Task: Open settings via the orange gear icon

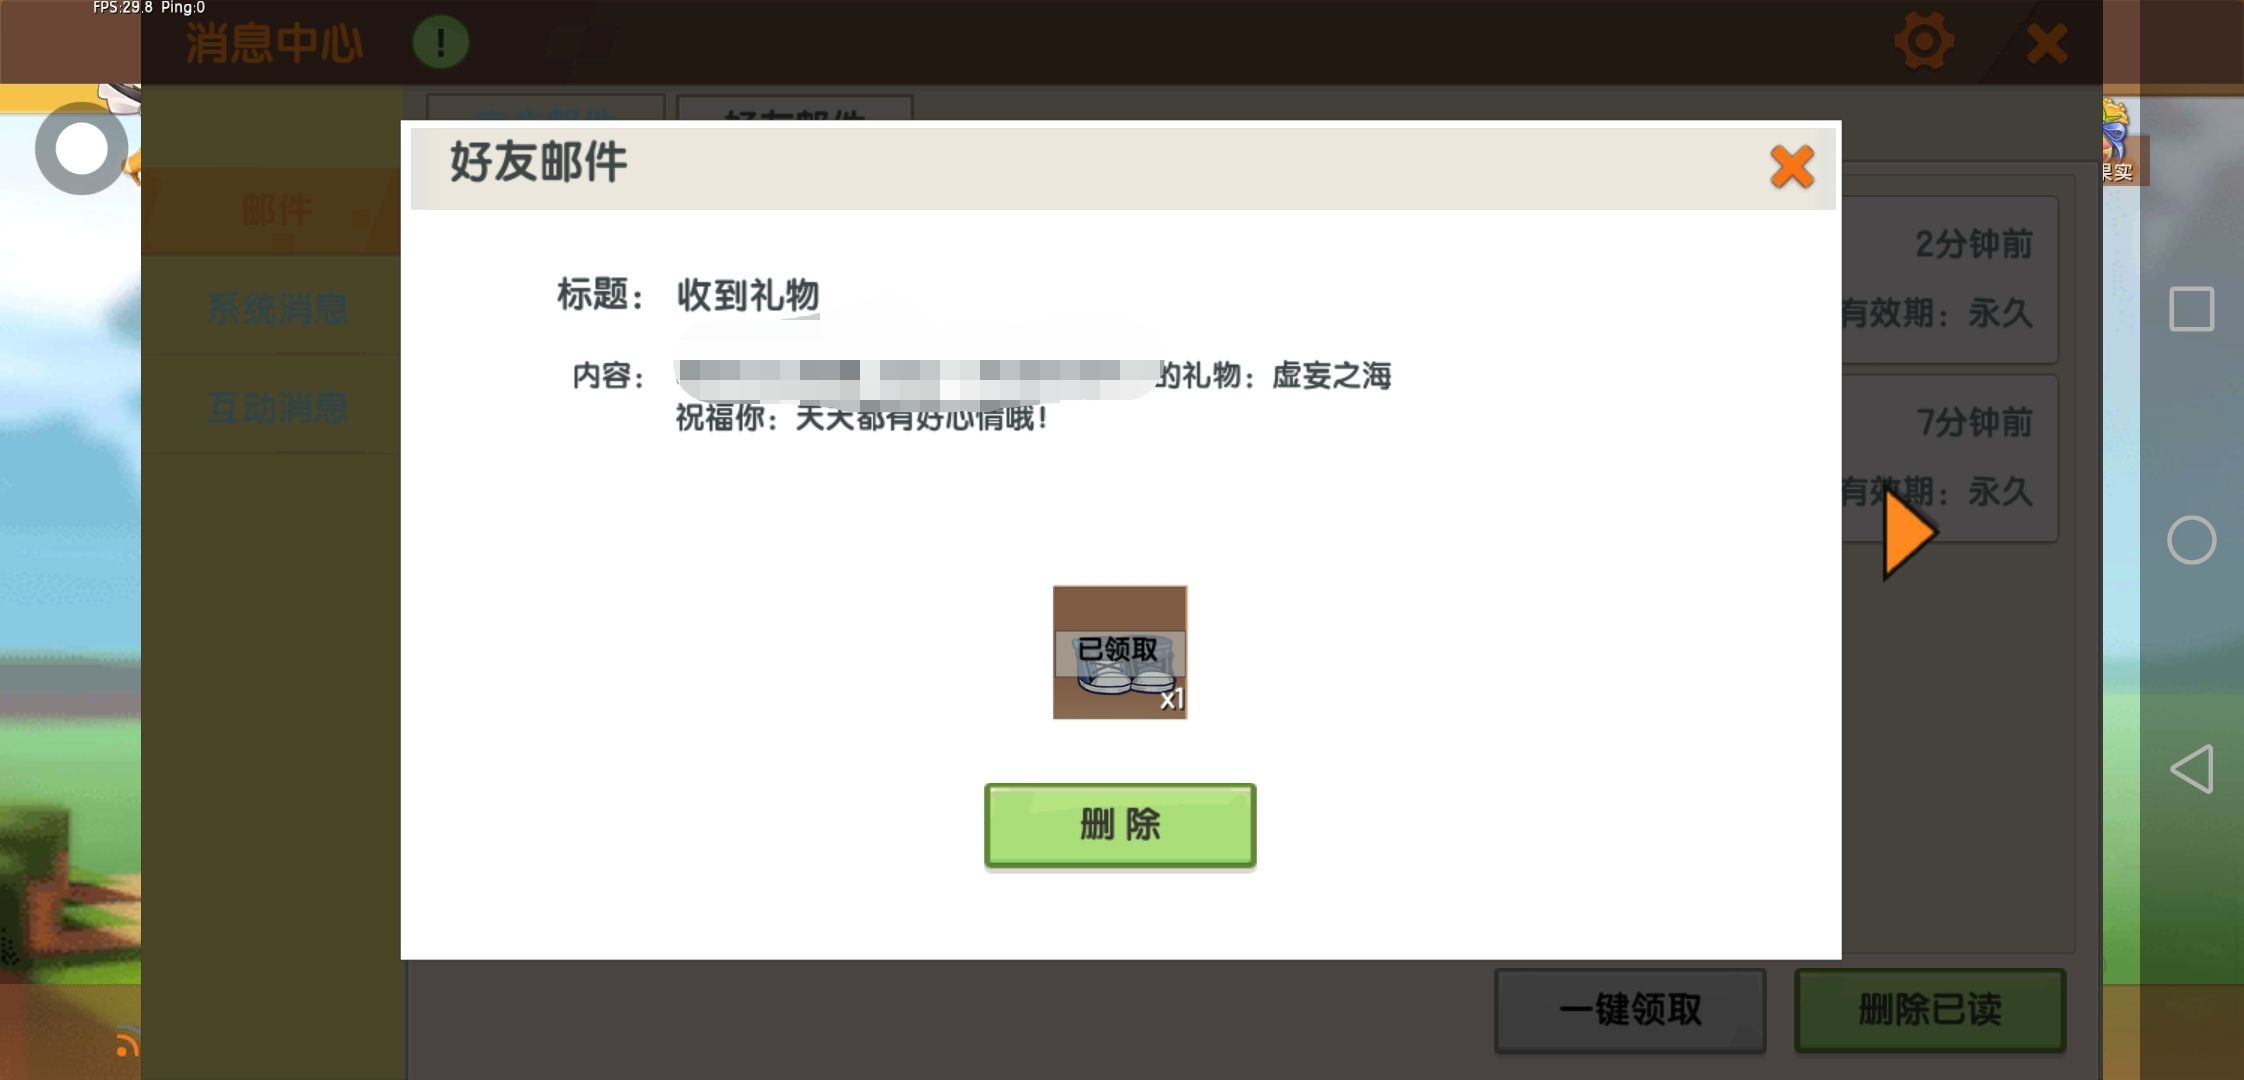Action: pos(1923,43)
